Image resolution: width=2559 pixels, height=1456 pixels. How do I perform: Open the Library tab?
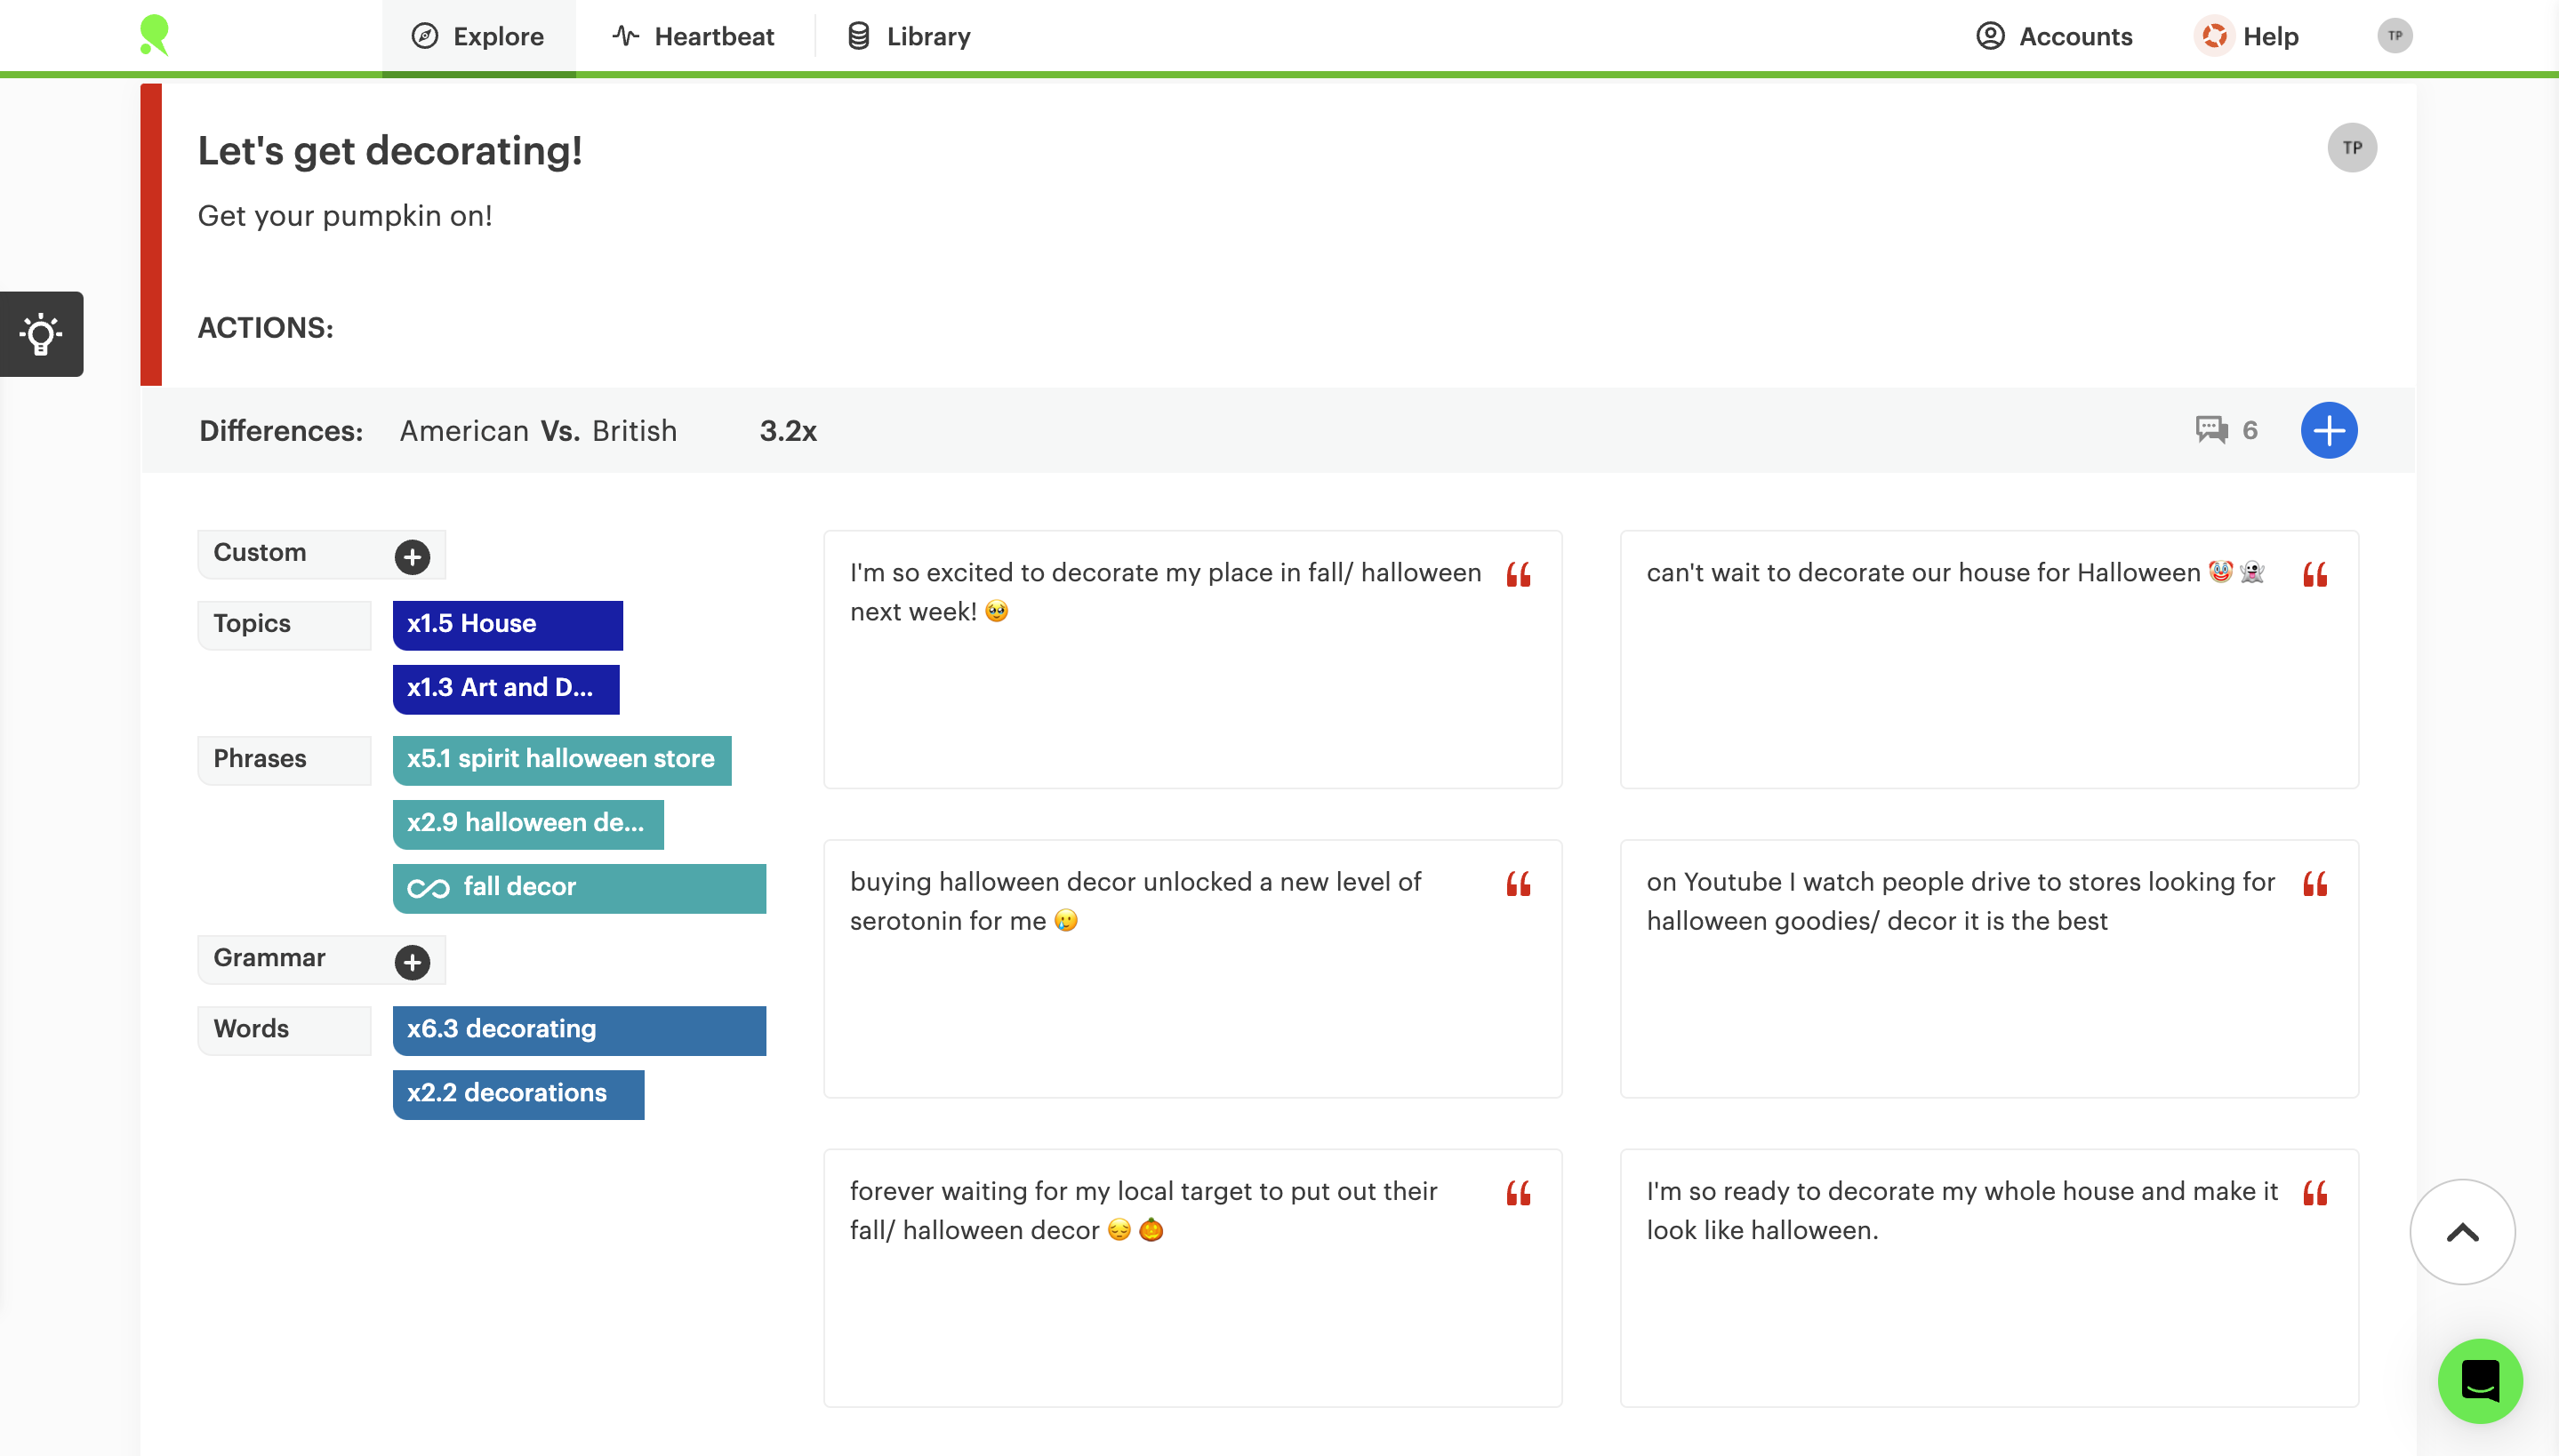(x=909, y=37)
